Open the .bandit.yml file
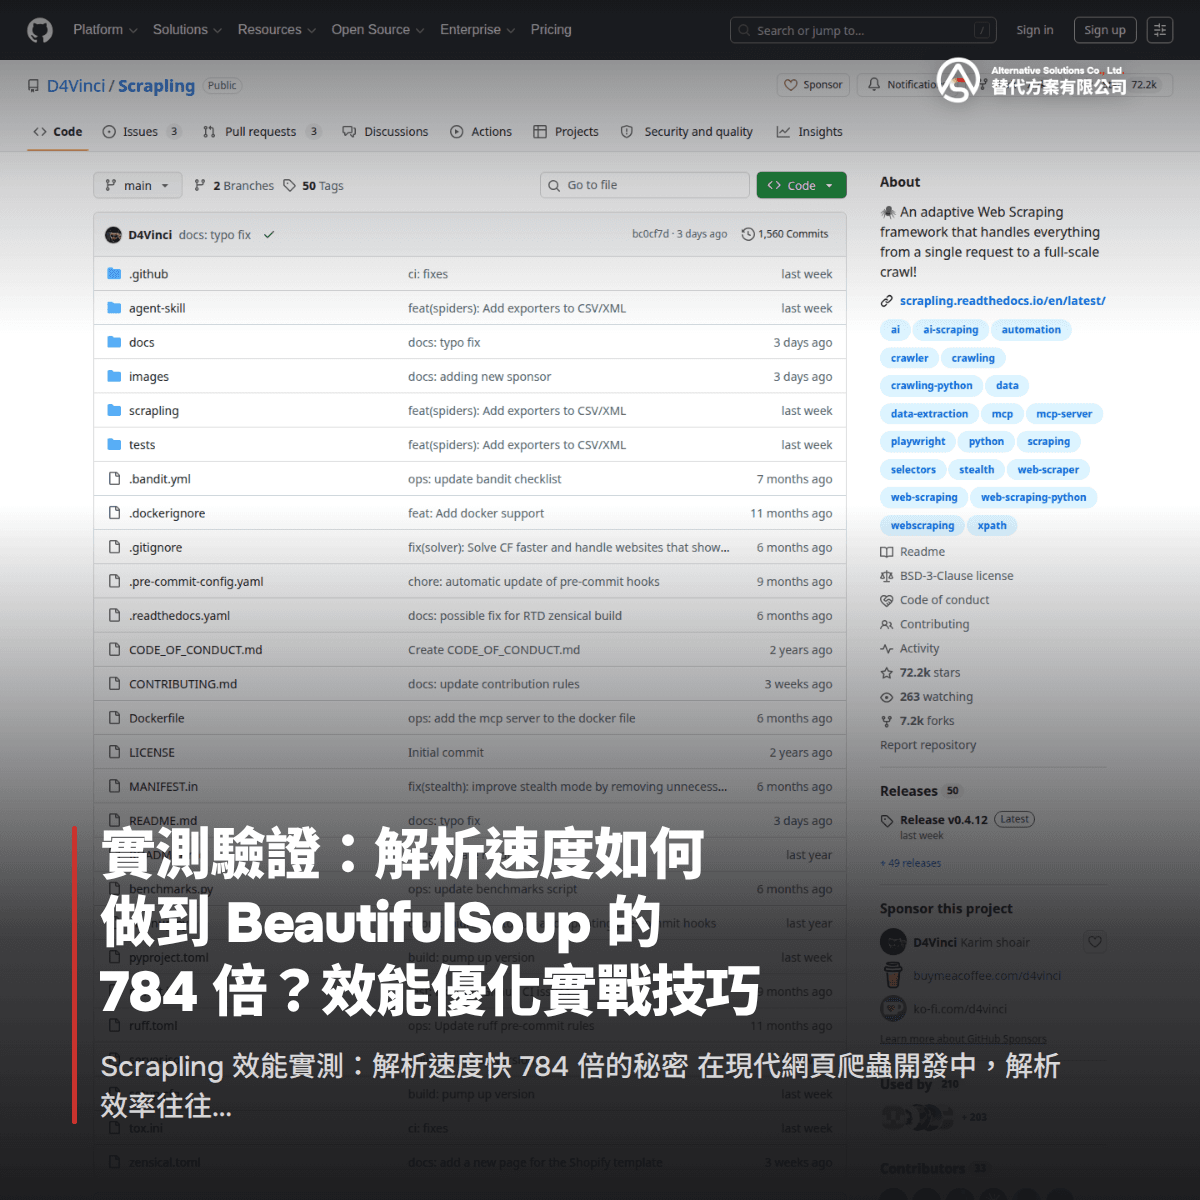The height and width of the screenshot is (1200, 1200). point(160,479)
